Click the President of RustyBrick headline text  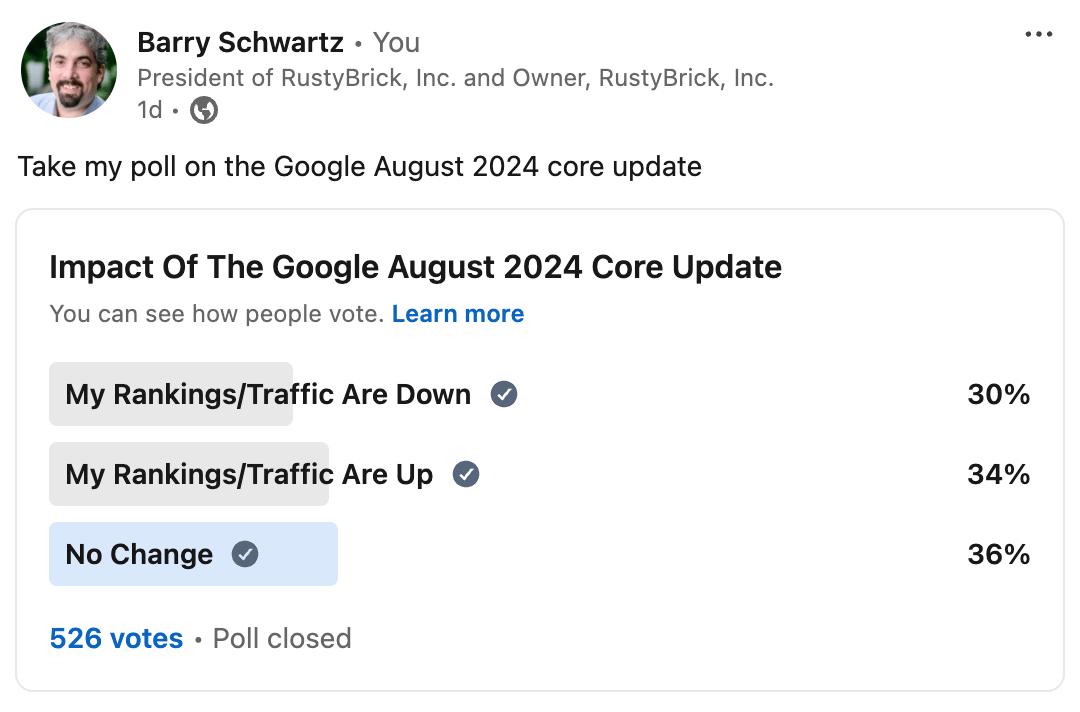tap(455, 78)
